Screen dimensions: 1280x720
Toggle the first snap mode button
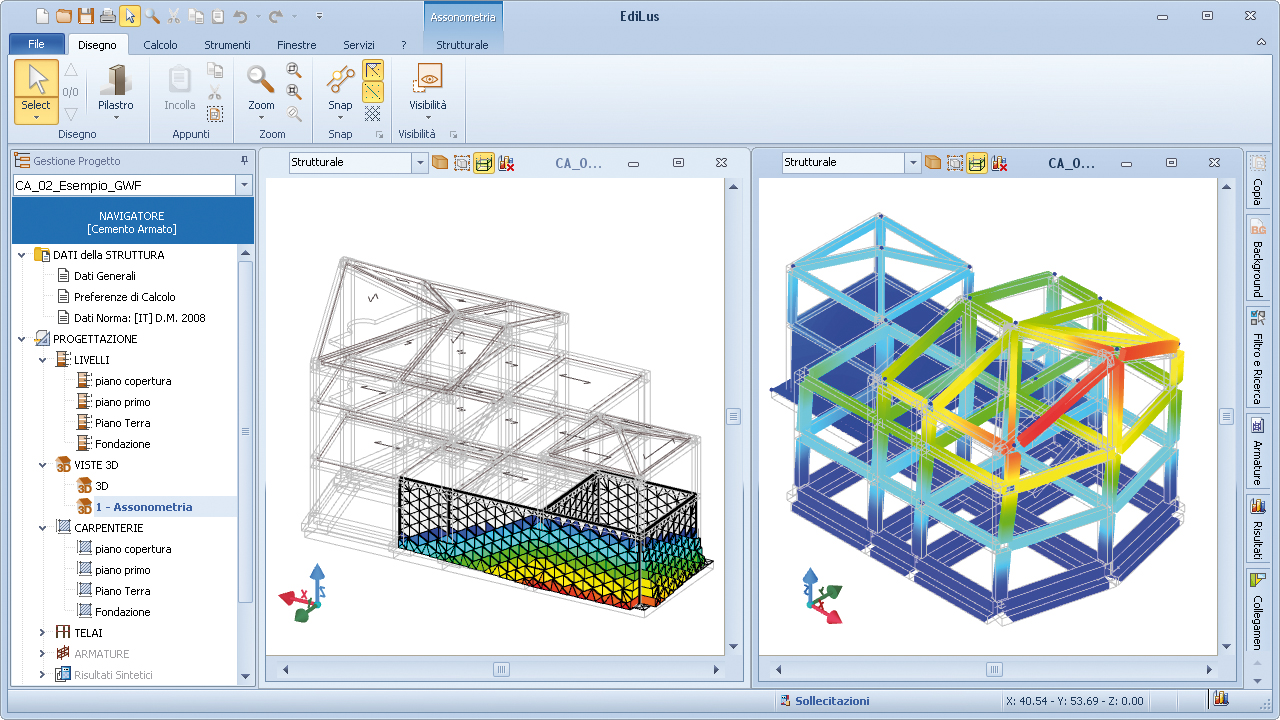[372, 70]
